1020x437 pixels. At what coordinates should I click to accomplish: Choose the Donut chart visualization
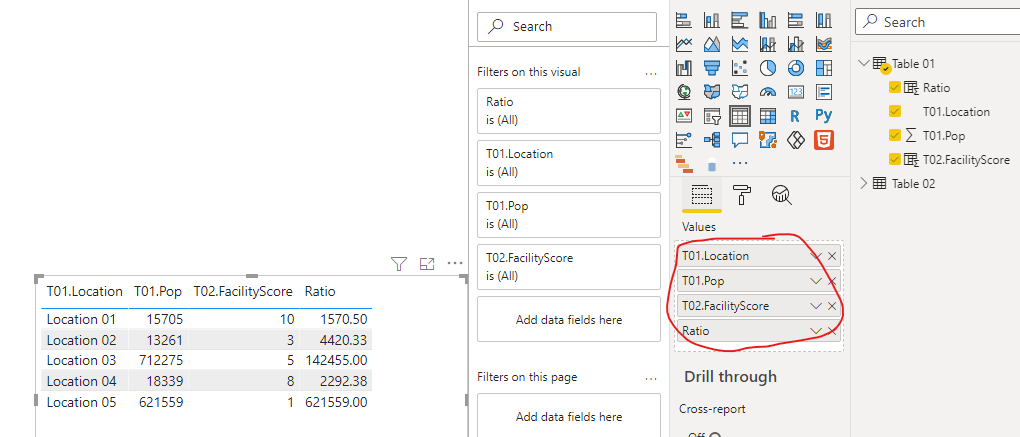tap(796, 68)
